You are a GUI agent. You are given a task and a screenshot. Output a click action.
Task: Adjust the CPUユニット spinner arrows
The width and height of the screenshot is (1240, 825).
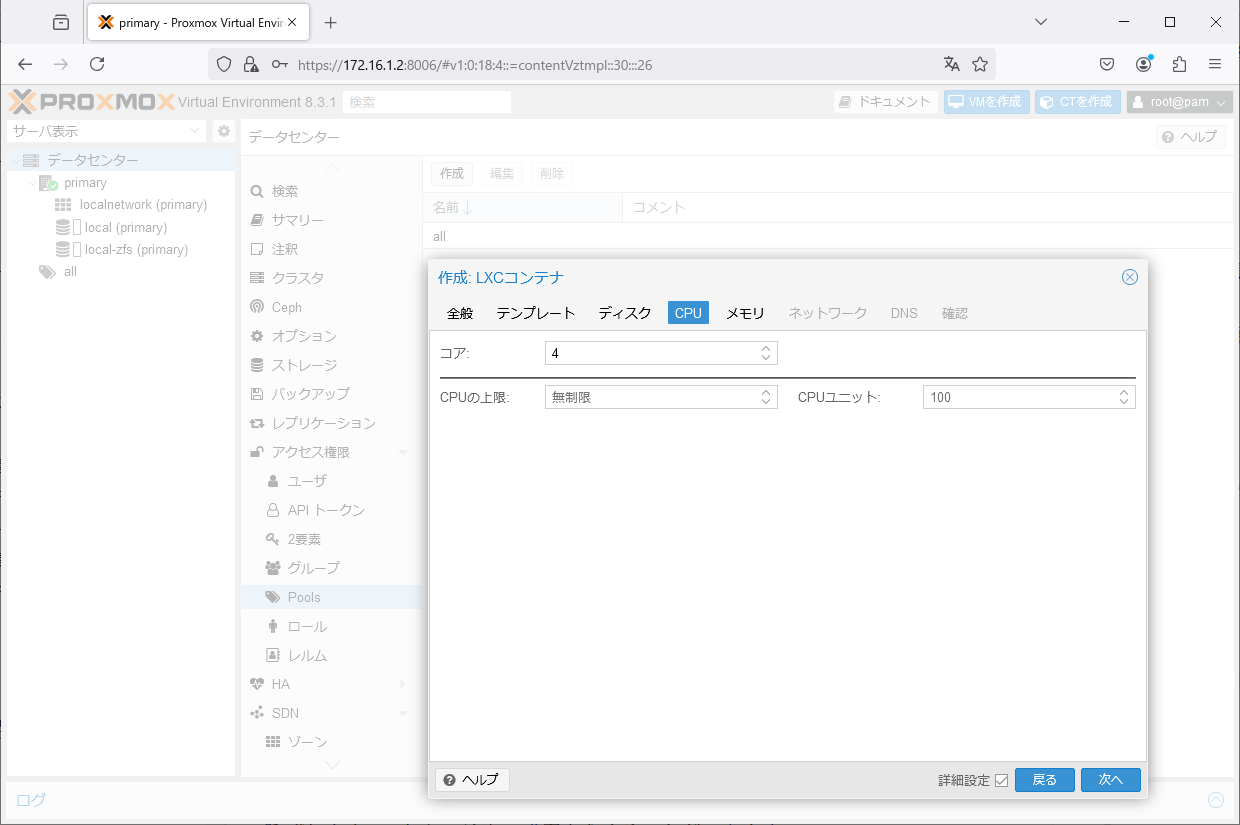1124,397
